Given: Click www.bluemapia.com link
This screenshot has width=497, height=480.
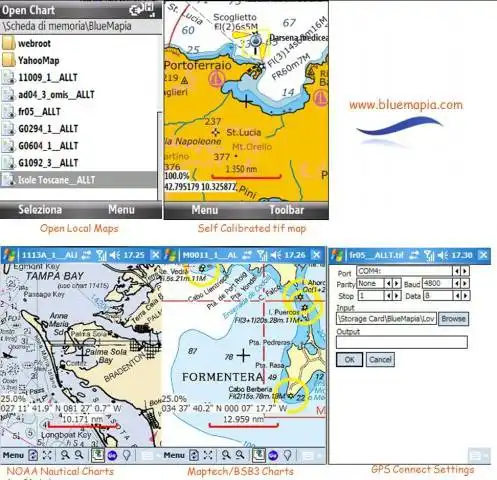Looking at the screenshot, I should pos(406,105).
